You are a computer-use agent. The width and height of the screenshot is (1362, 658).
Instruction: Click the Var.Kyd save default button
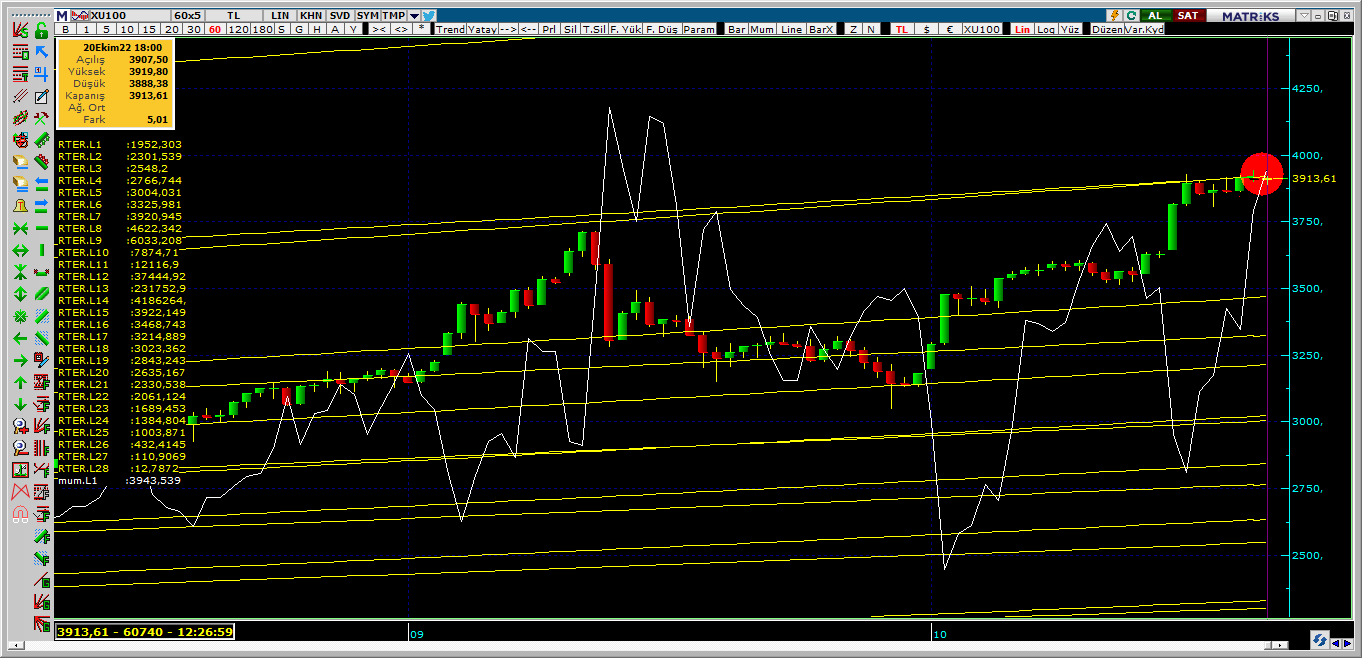tap(1145, 30)
